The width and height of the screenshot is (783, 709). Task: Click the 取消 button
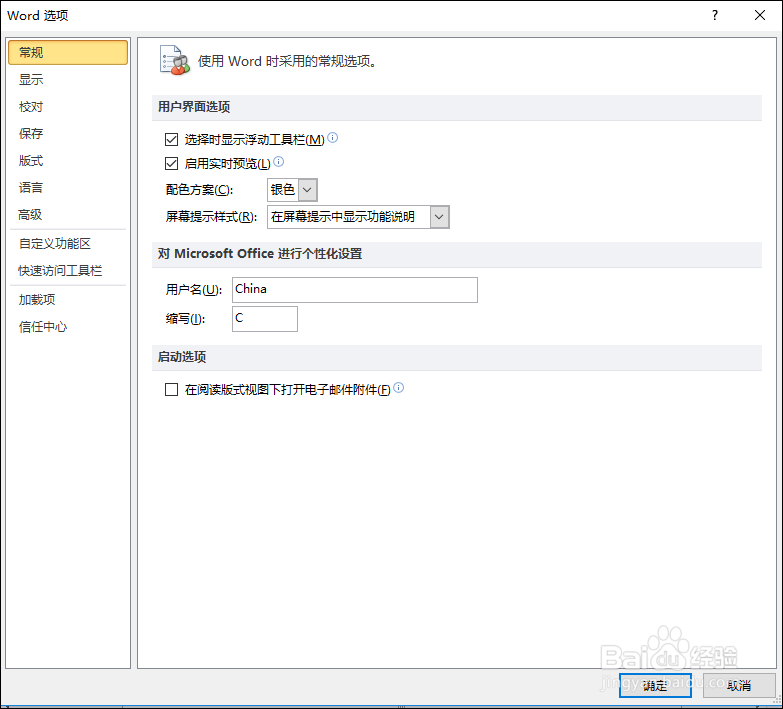pos(739,685)
